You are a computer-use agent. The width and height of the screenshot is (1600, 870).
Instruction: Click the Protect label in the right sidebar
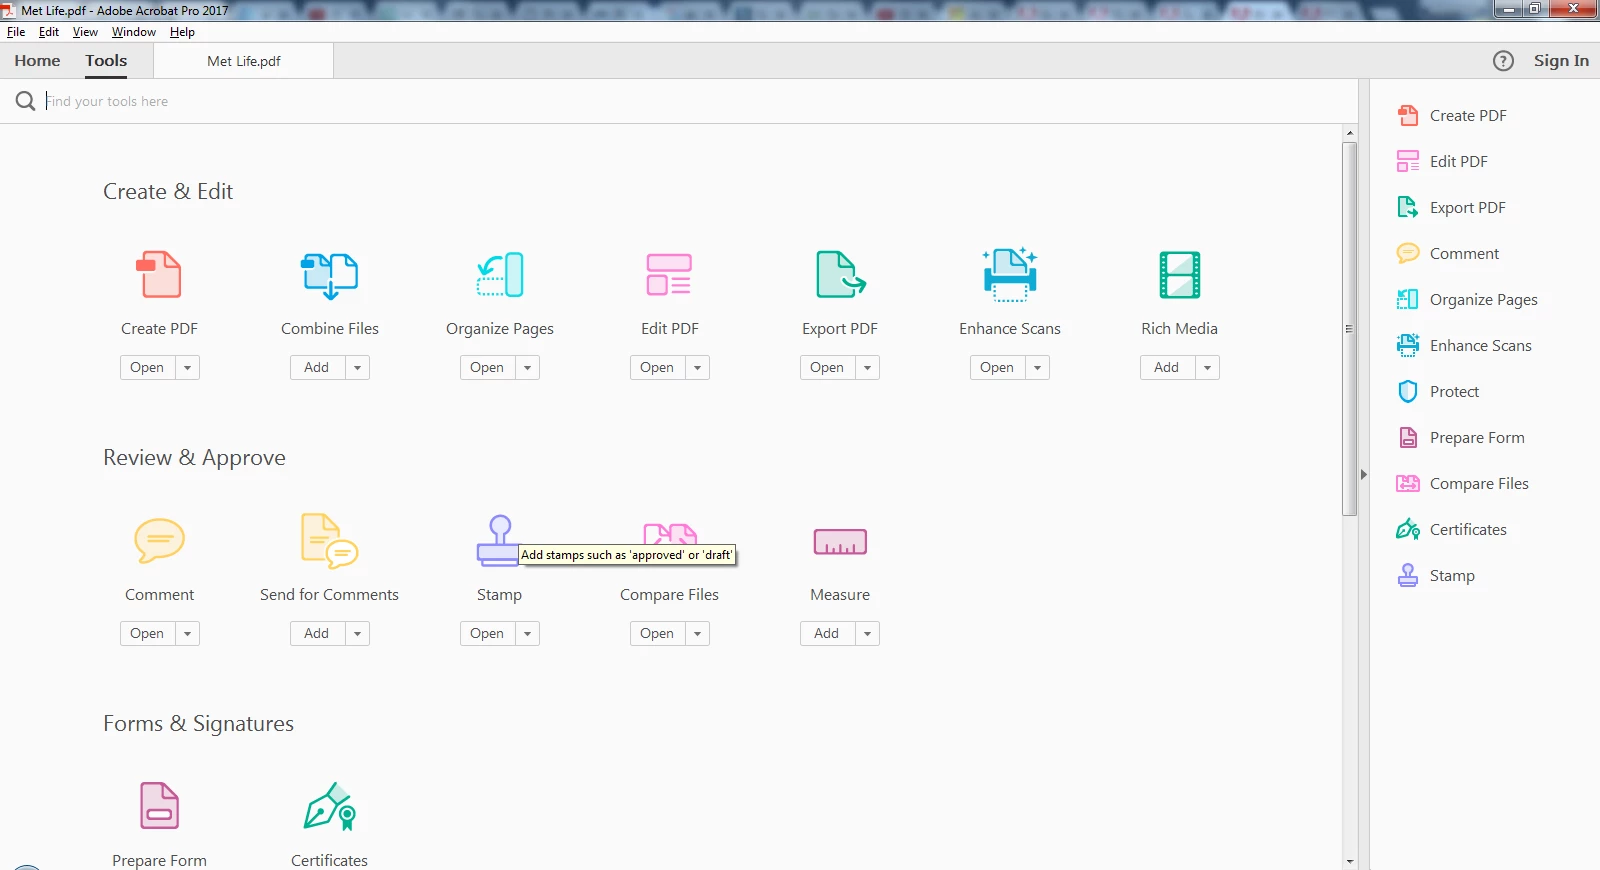(1454, 392)
